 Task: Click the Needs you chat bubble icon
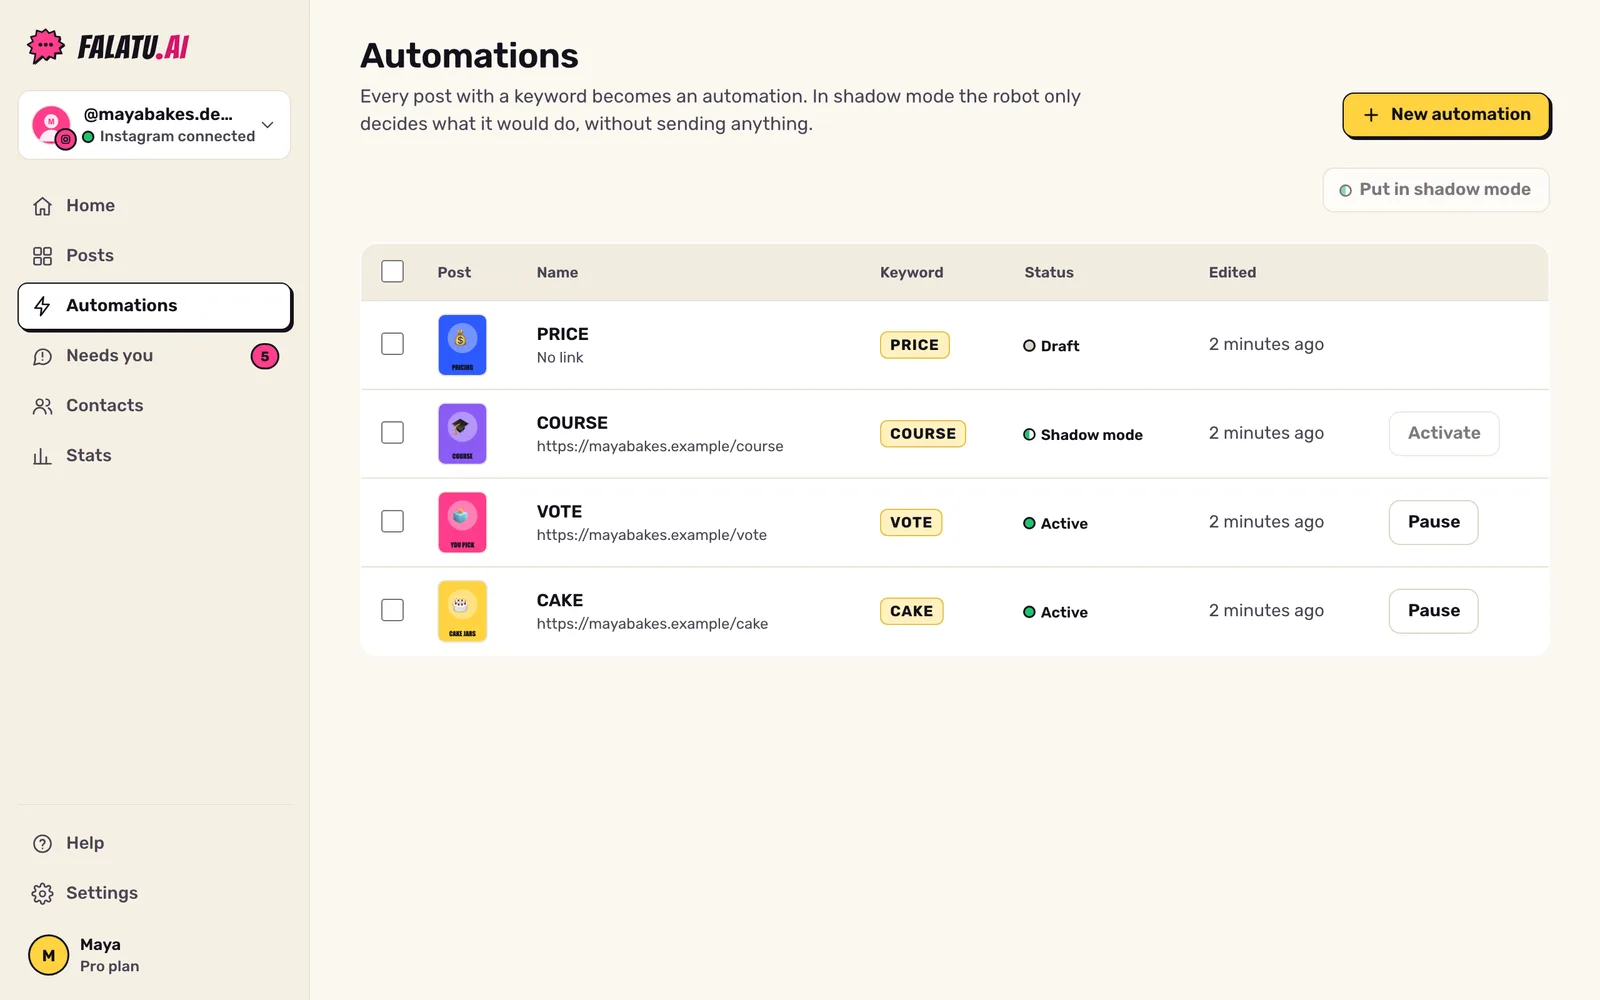point(42,356)
